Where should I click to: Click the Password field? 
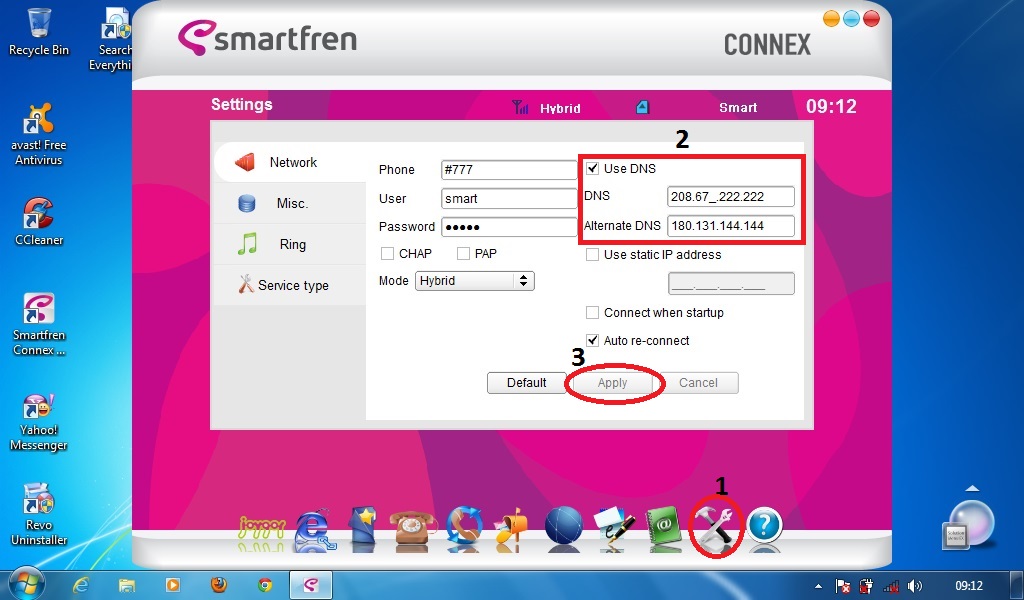[x=509, y=227]
